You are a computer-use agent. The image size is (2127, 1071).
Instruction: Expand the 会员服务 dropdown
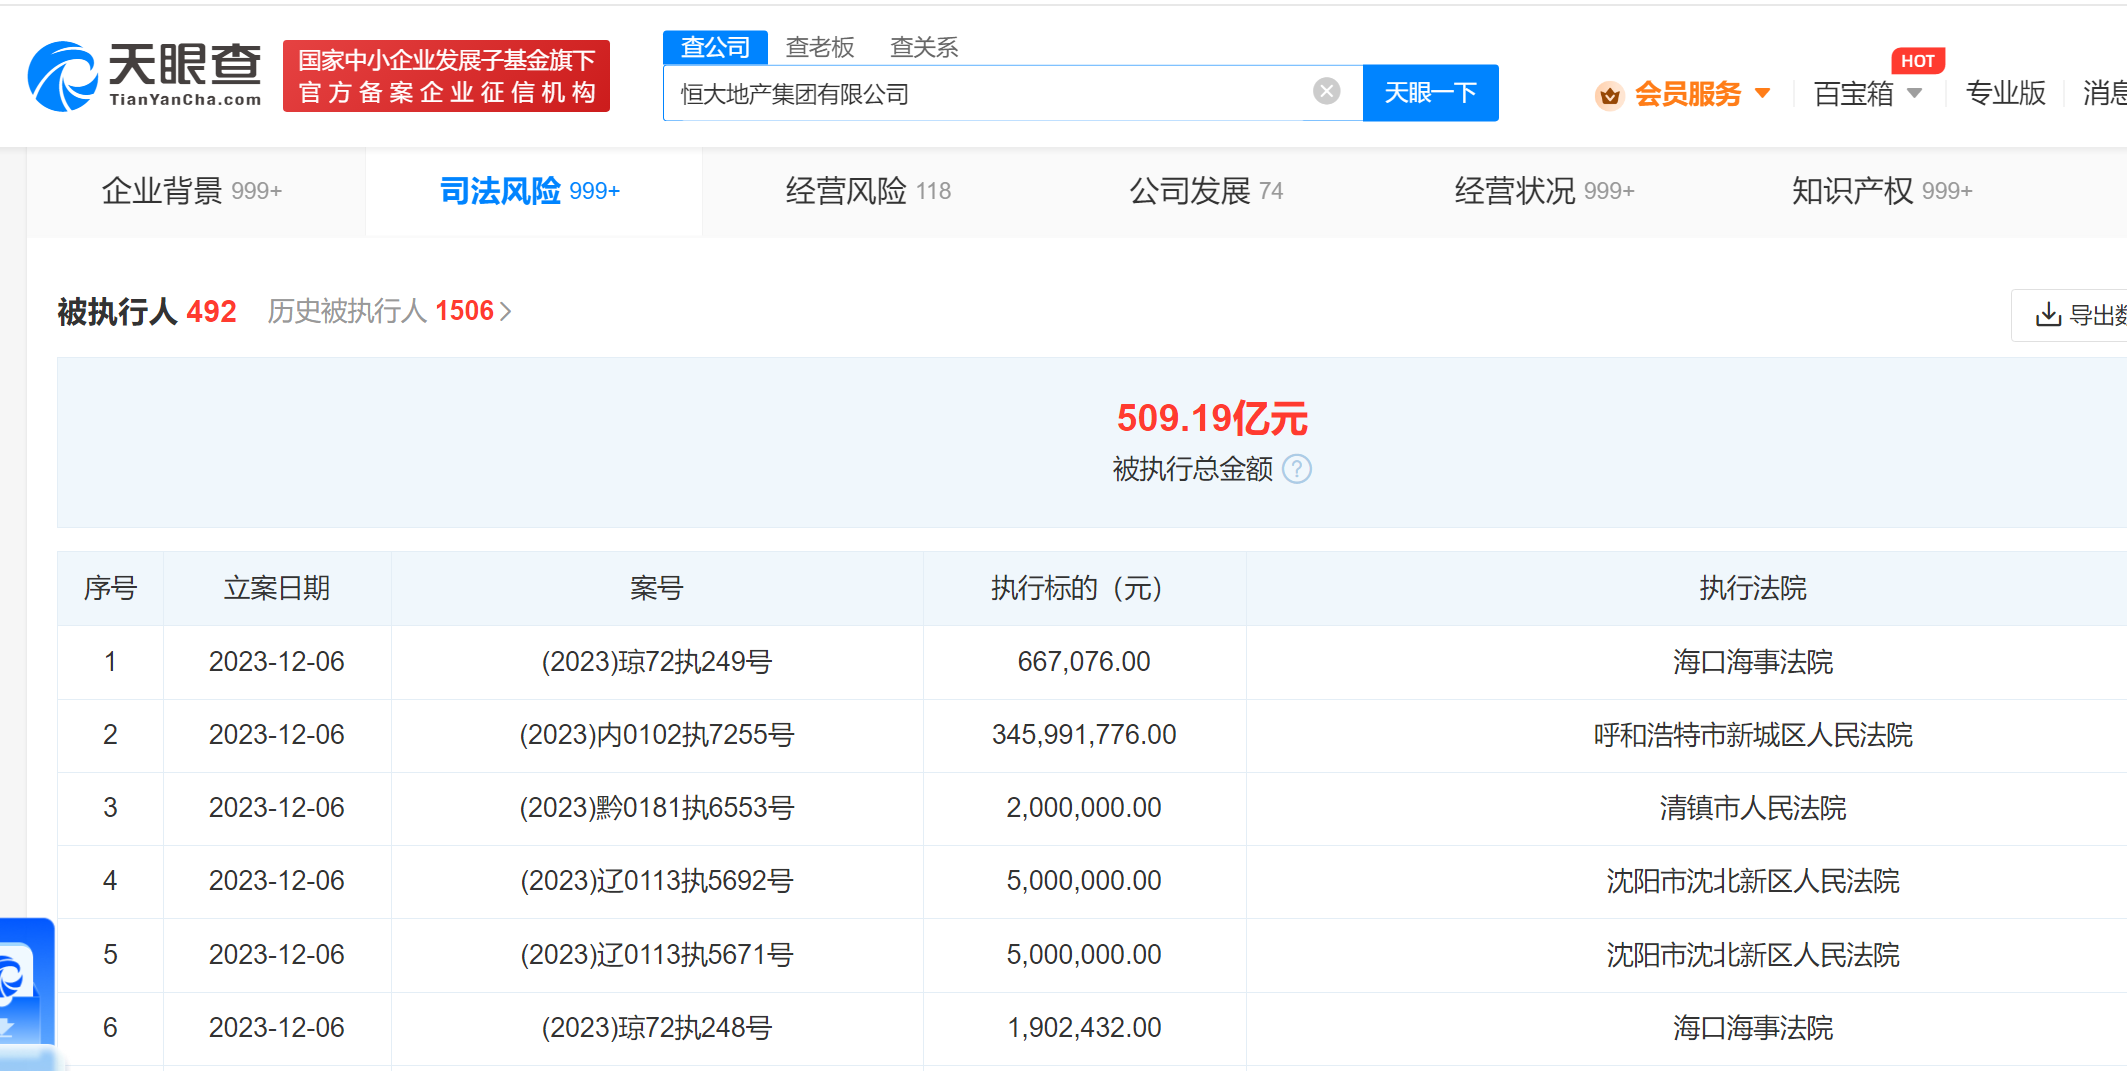coord(1763,94)
